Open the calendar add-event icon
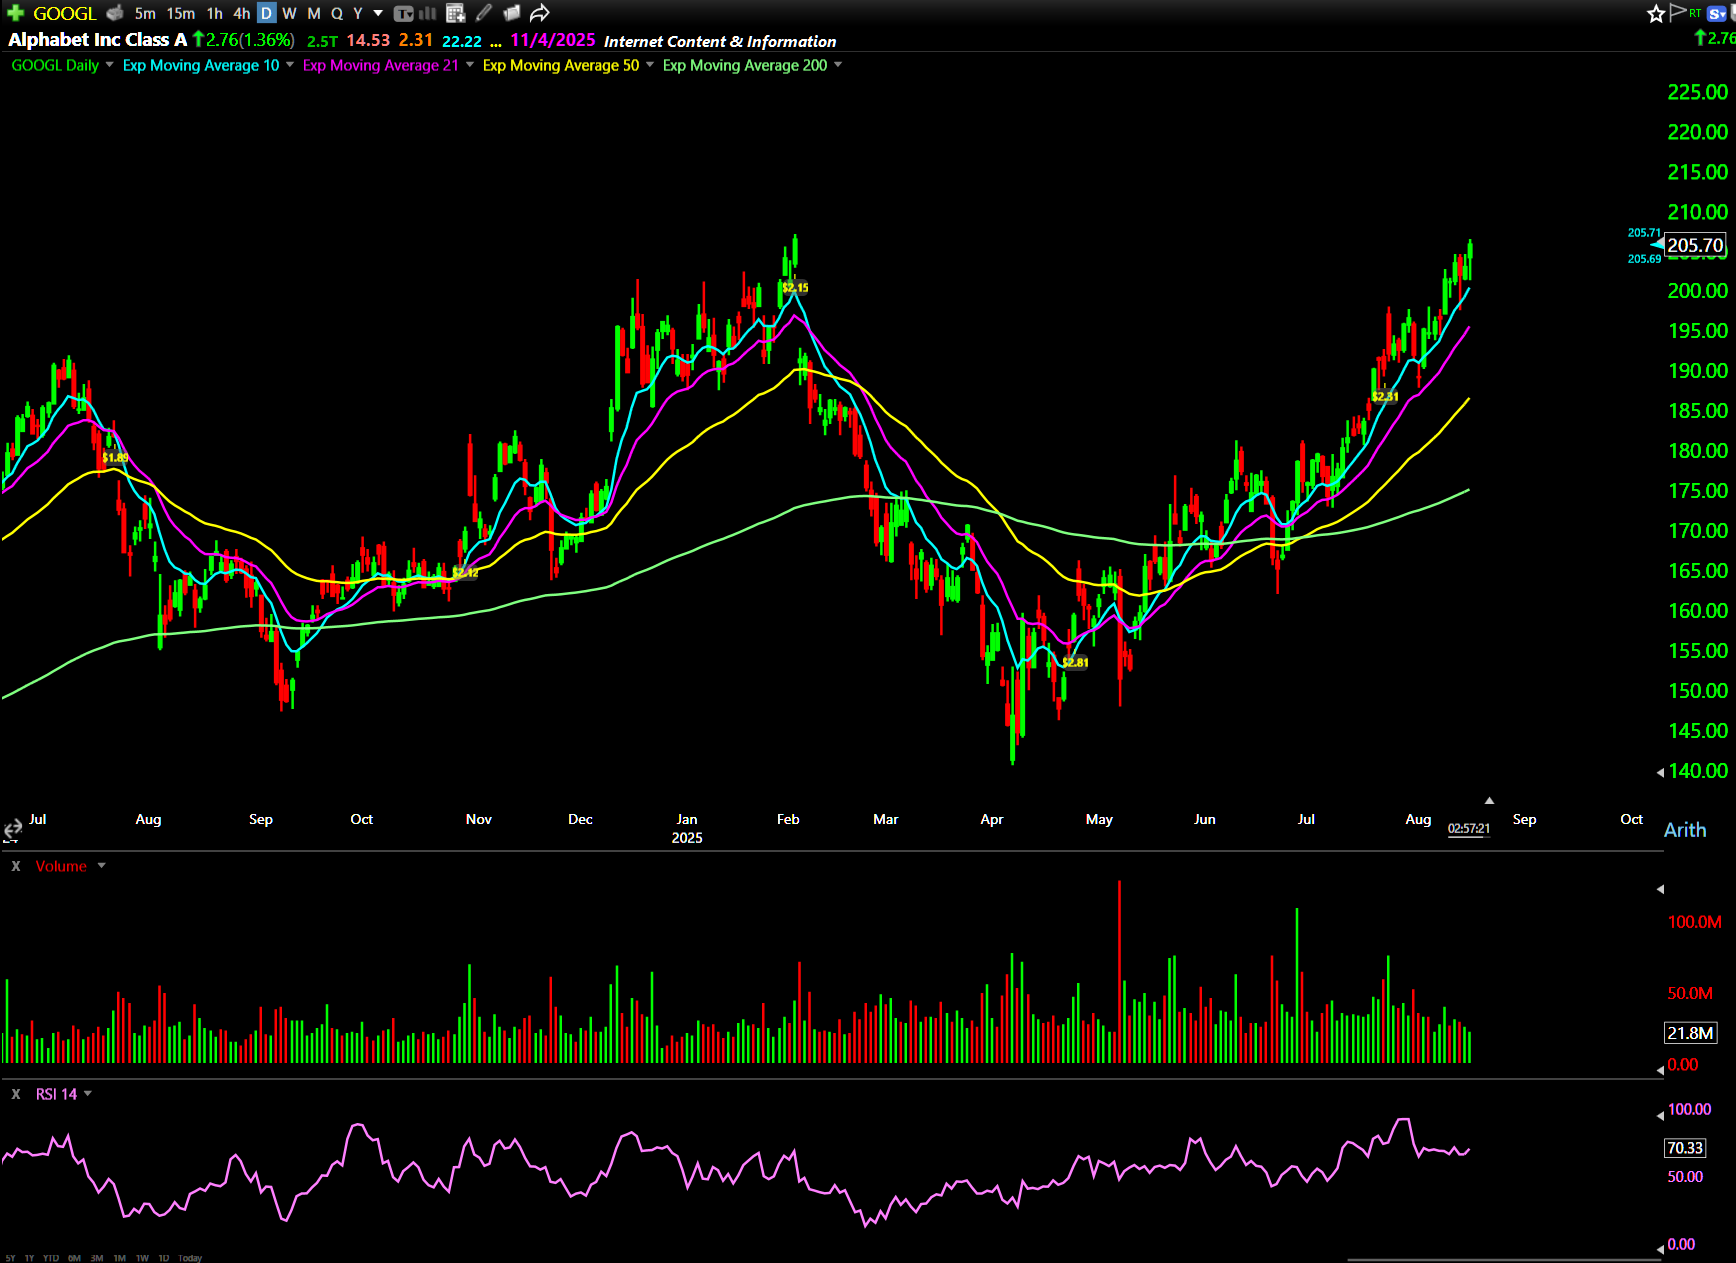 pos(455,13)
